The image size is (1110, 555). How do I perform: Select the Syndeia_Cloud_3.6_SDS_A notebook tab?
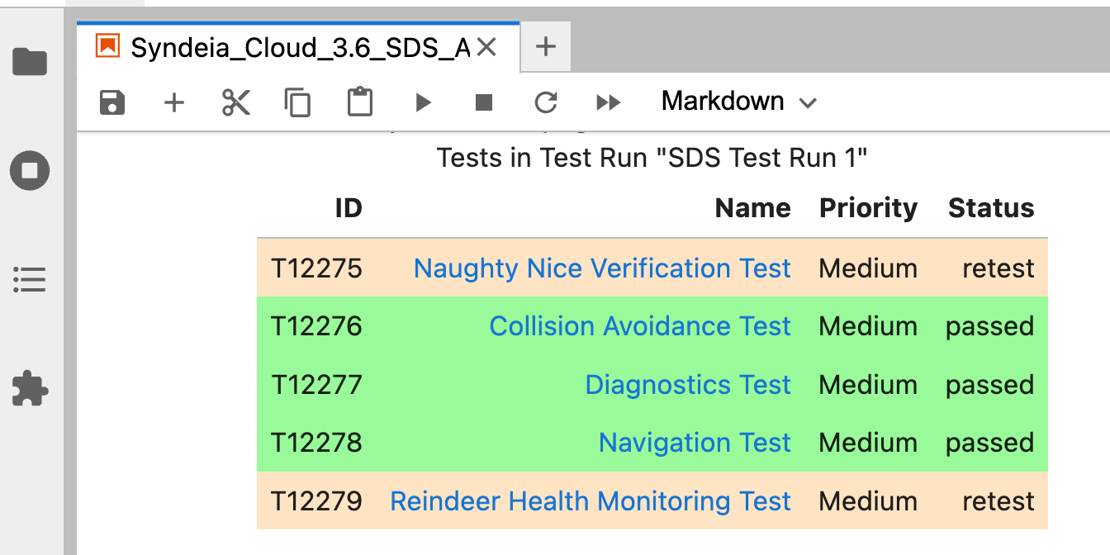[x=299, y=47]
